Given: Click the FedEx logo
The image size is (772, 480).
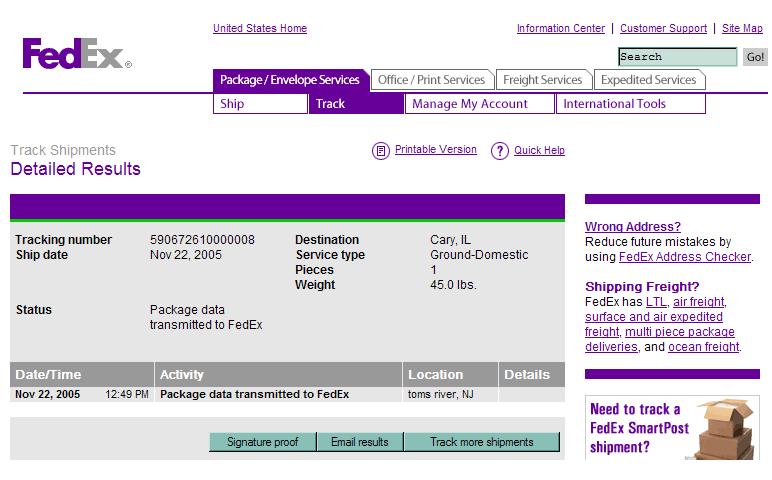Looking at the screenshot, I should pos(76,53).
